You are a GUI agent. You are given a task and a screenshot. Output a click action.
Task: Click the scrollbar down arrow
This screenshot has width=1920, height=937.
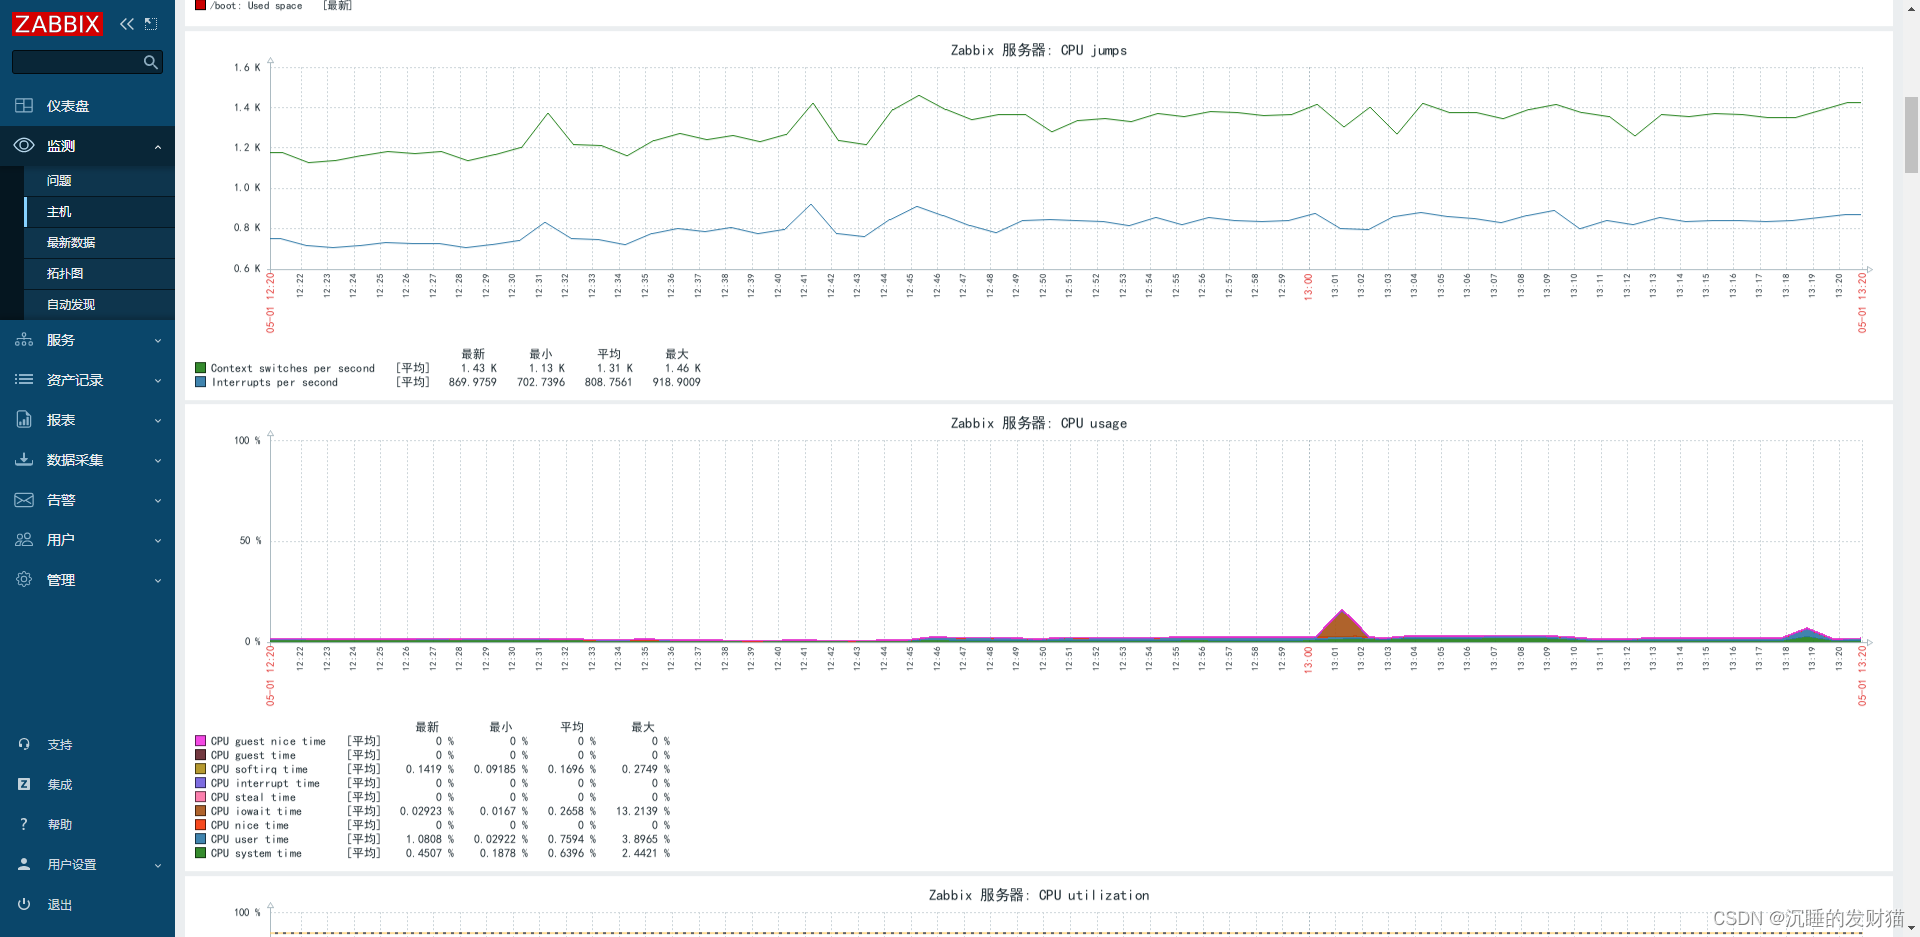pyautogui.click(x=1911, y=929)
